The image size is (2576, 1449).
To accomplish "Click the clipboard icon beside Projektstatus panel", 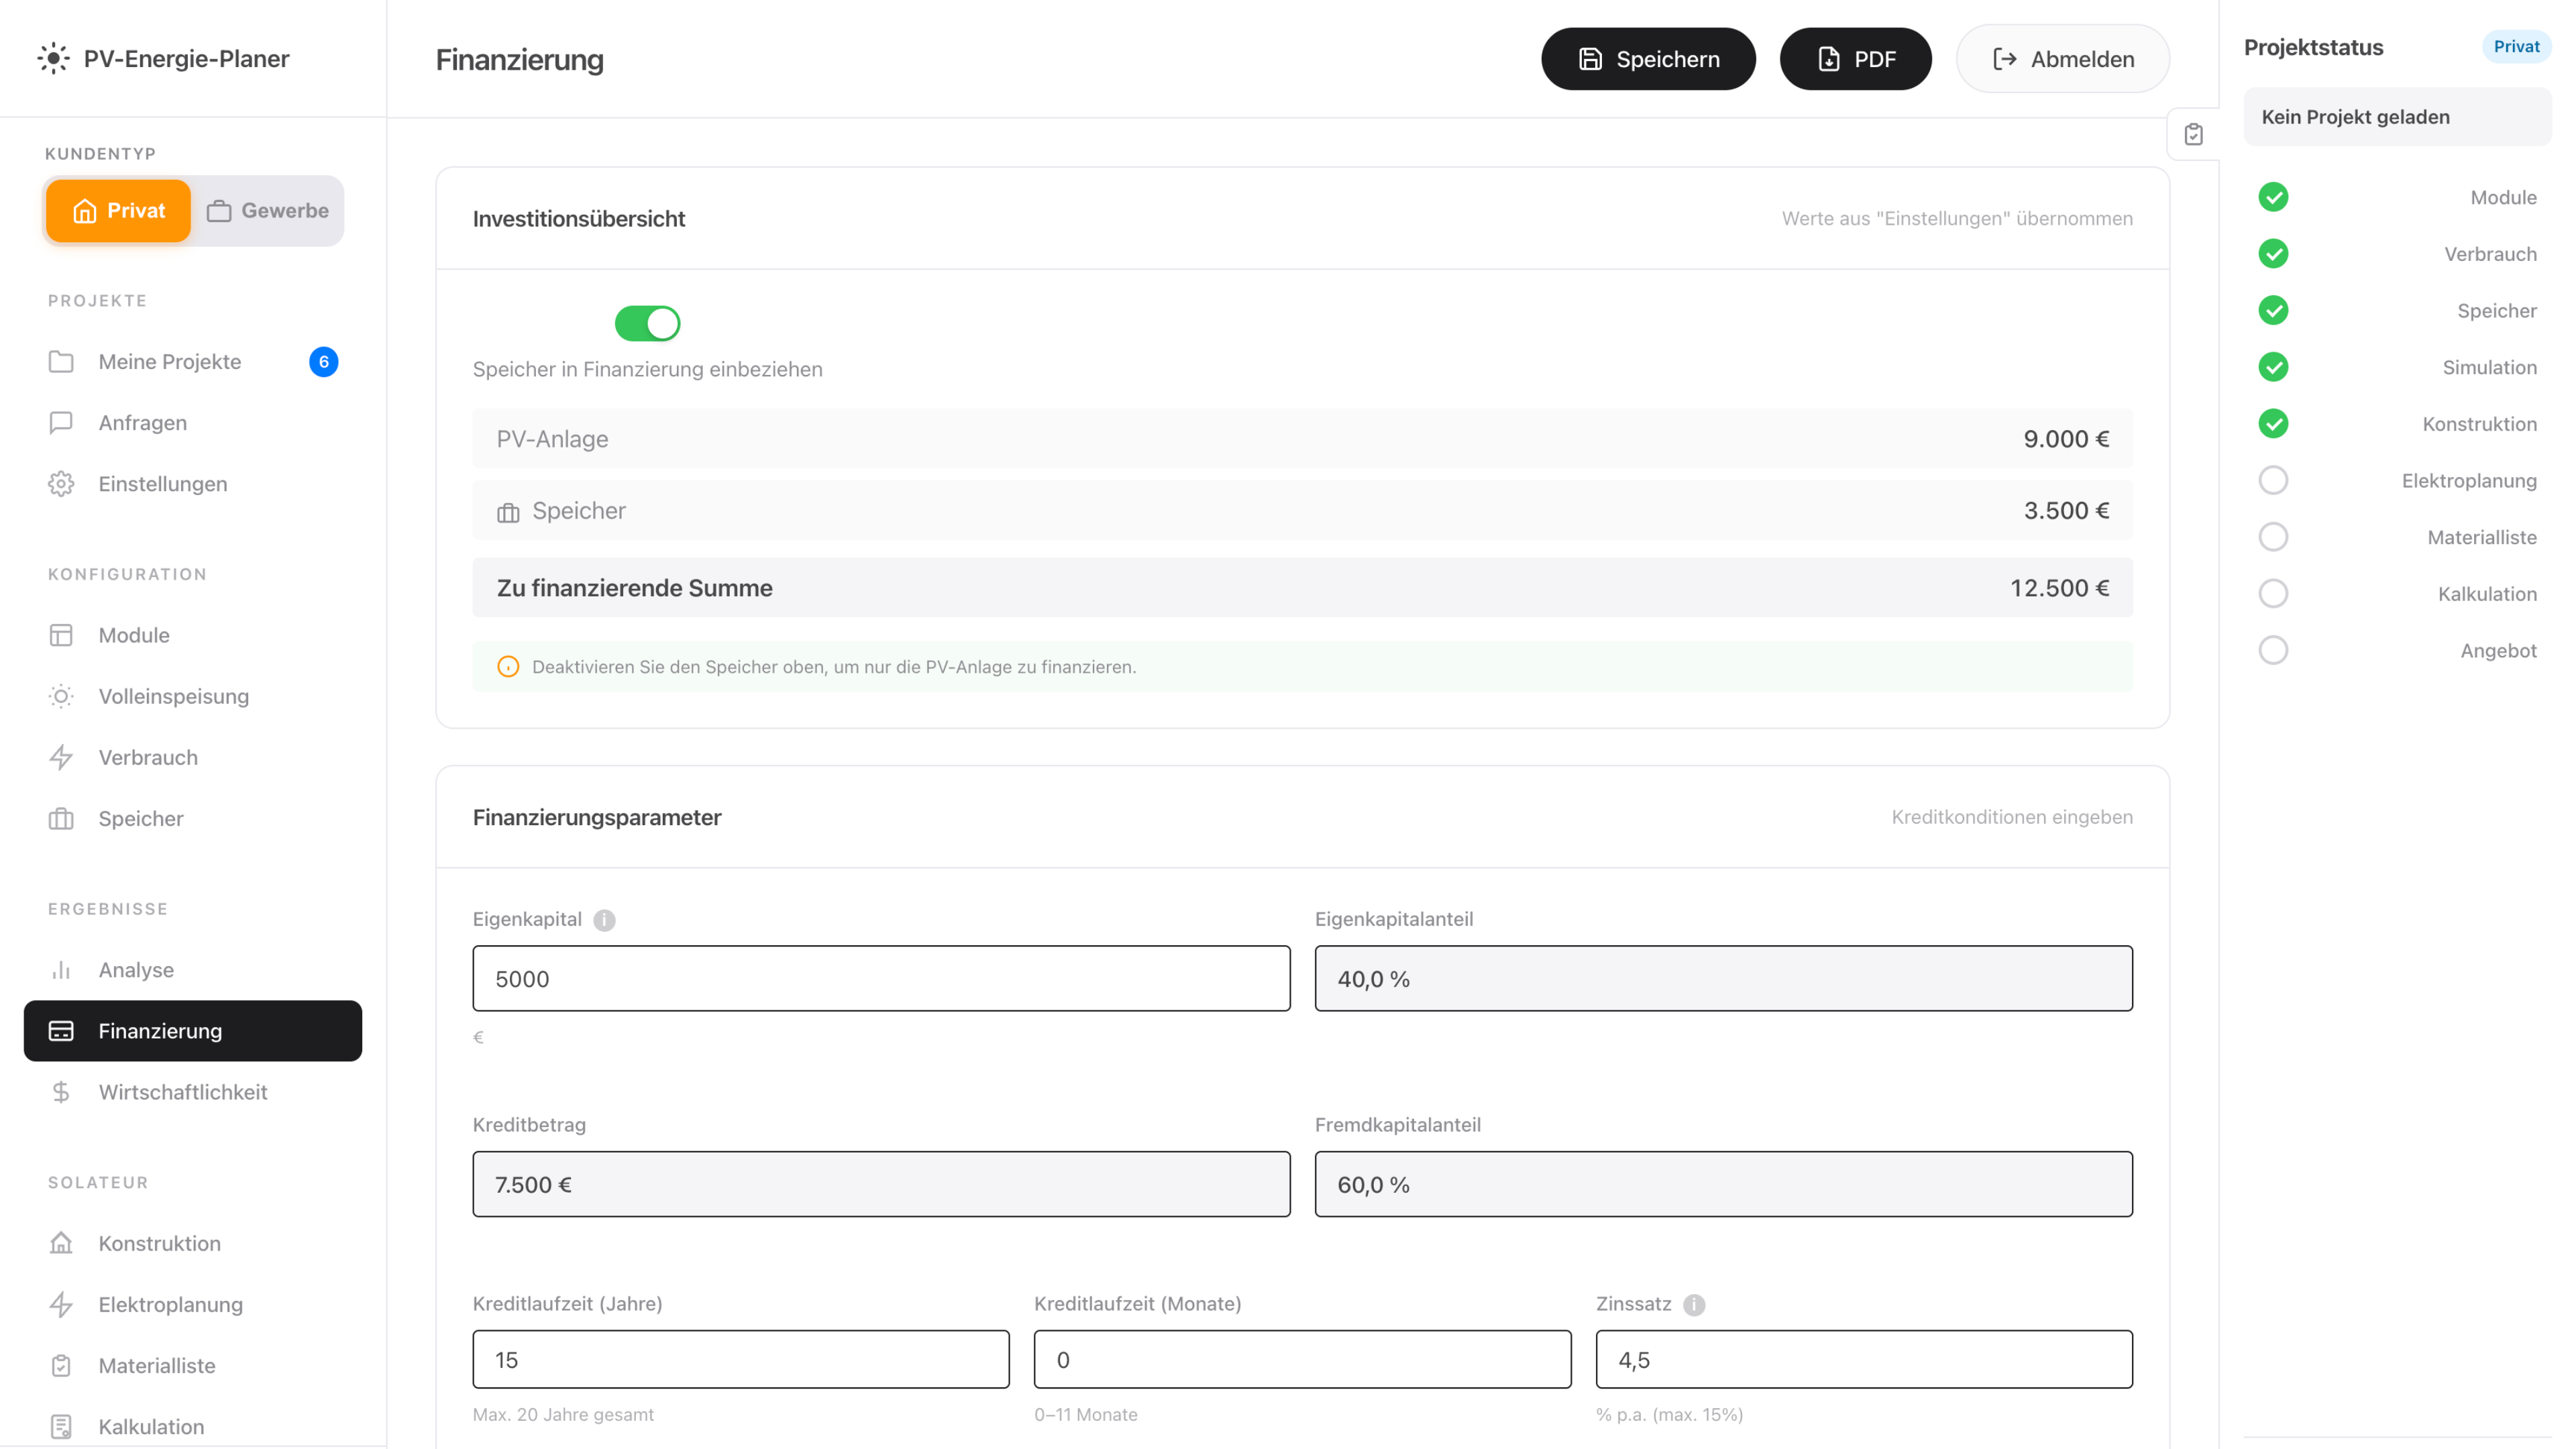I will click(2193, 135).
